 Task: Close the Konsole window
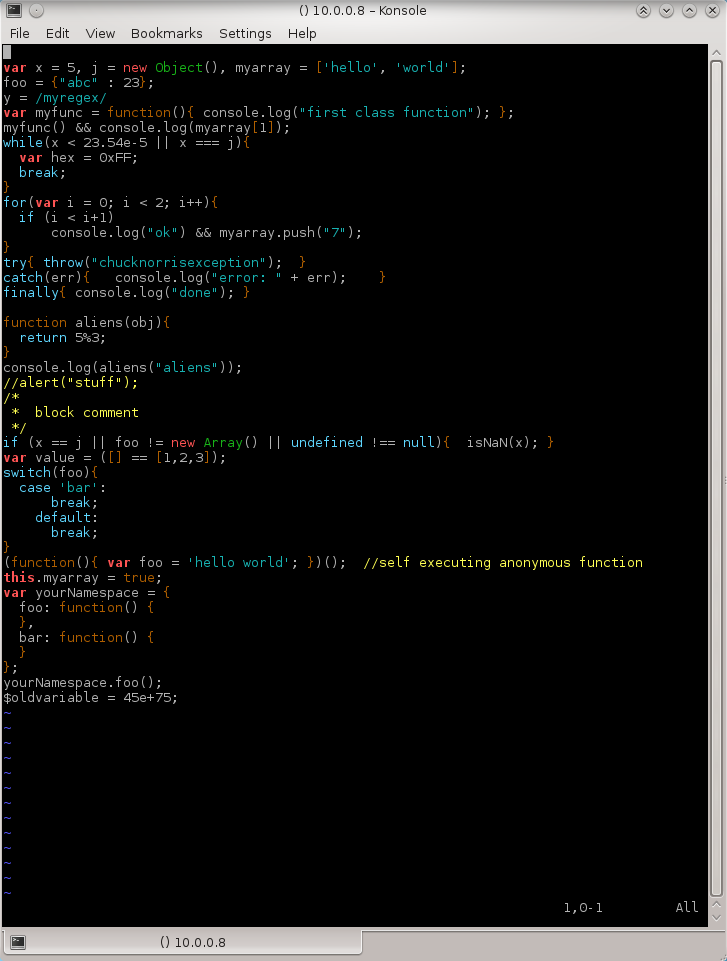[x=712, y=10]
